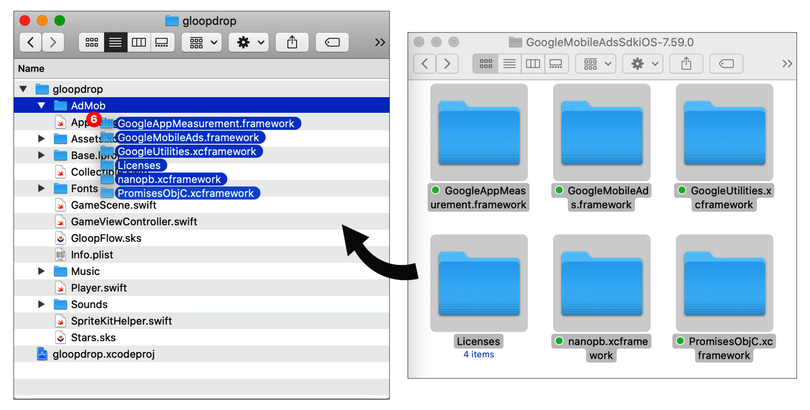Open action gear menu in gloopdrop window
Viewport: 810px width, 410px height.
tap(249, 42)
